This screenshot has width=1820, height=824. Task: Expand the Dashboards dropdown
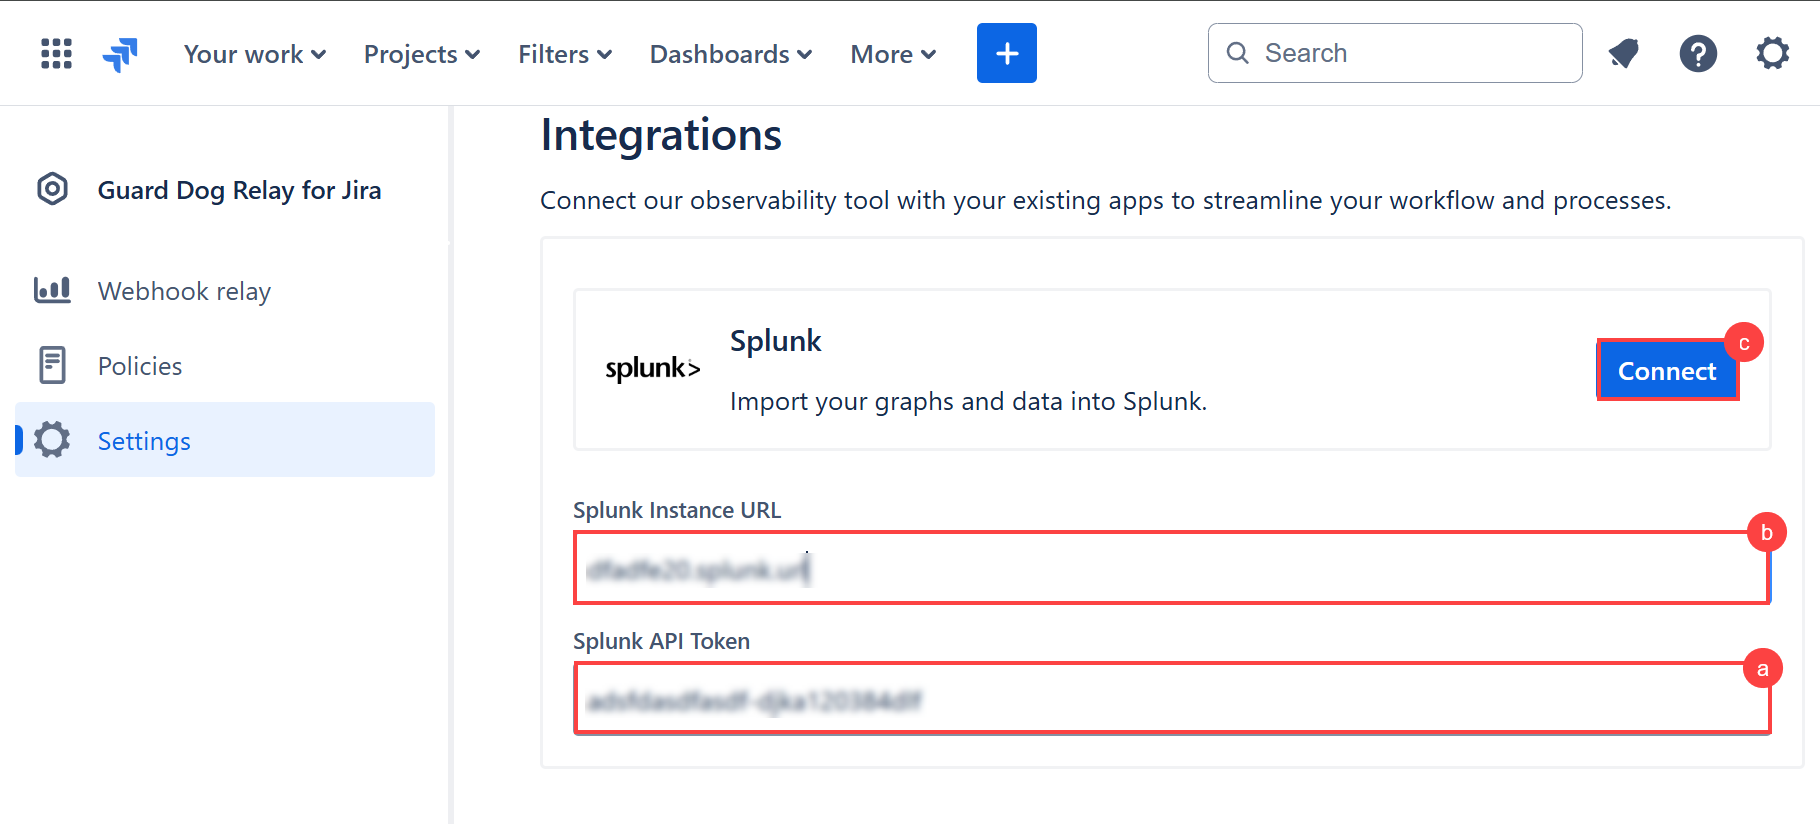[731, 54]
